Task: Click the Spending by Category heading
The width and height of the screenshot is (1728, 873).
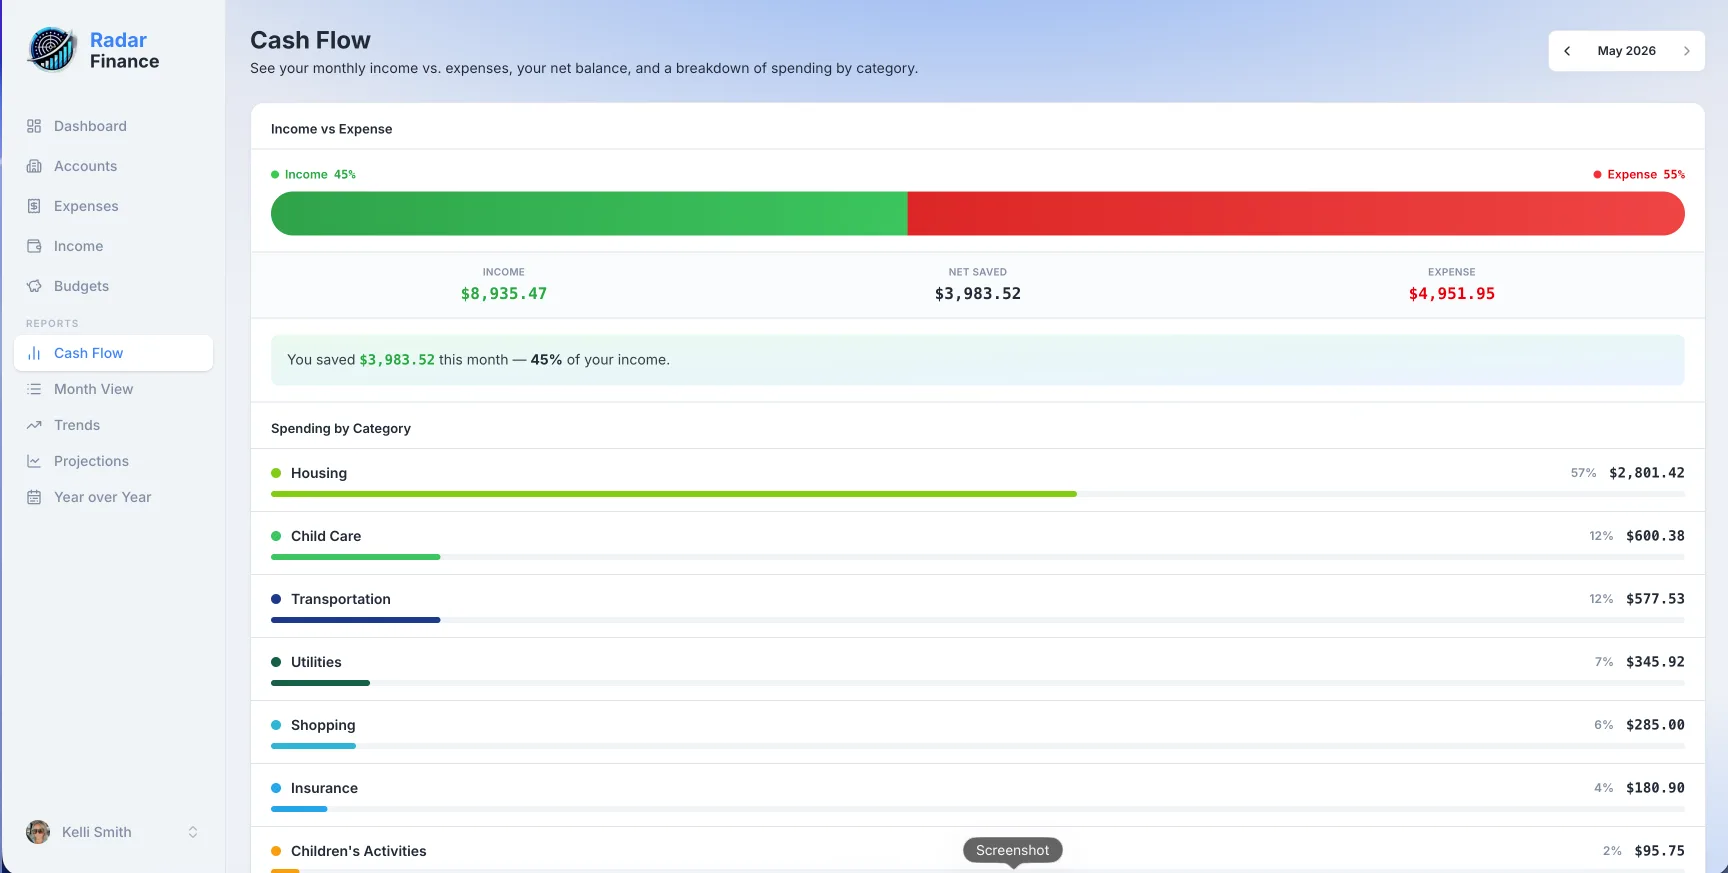Action: coord(341,428)
